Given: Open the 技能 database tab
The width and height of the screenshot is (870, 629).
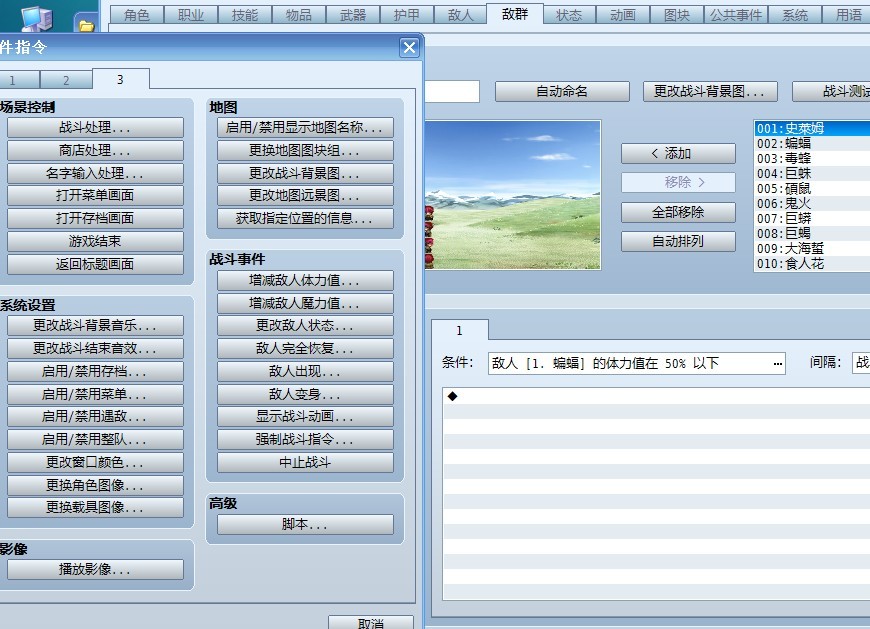Looking at the screenshot, I should (x=245, y=15).
